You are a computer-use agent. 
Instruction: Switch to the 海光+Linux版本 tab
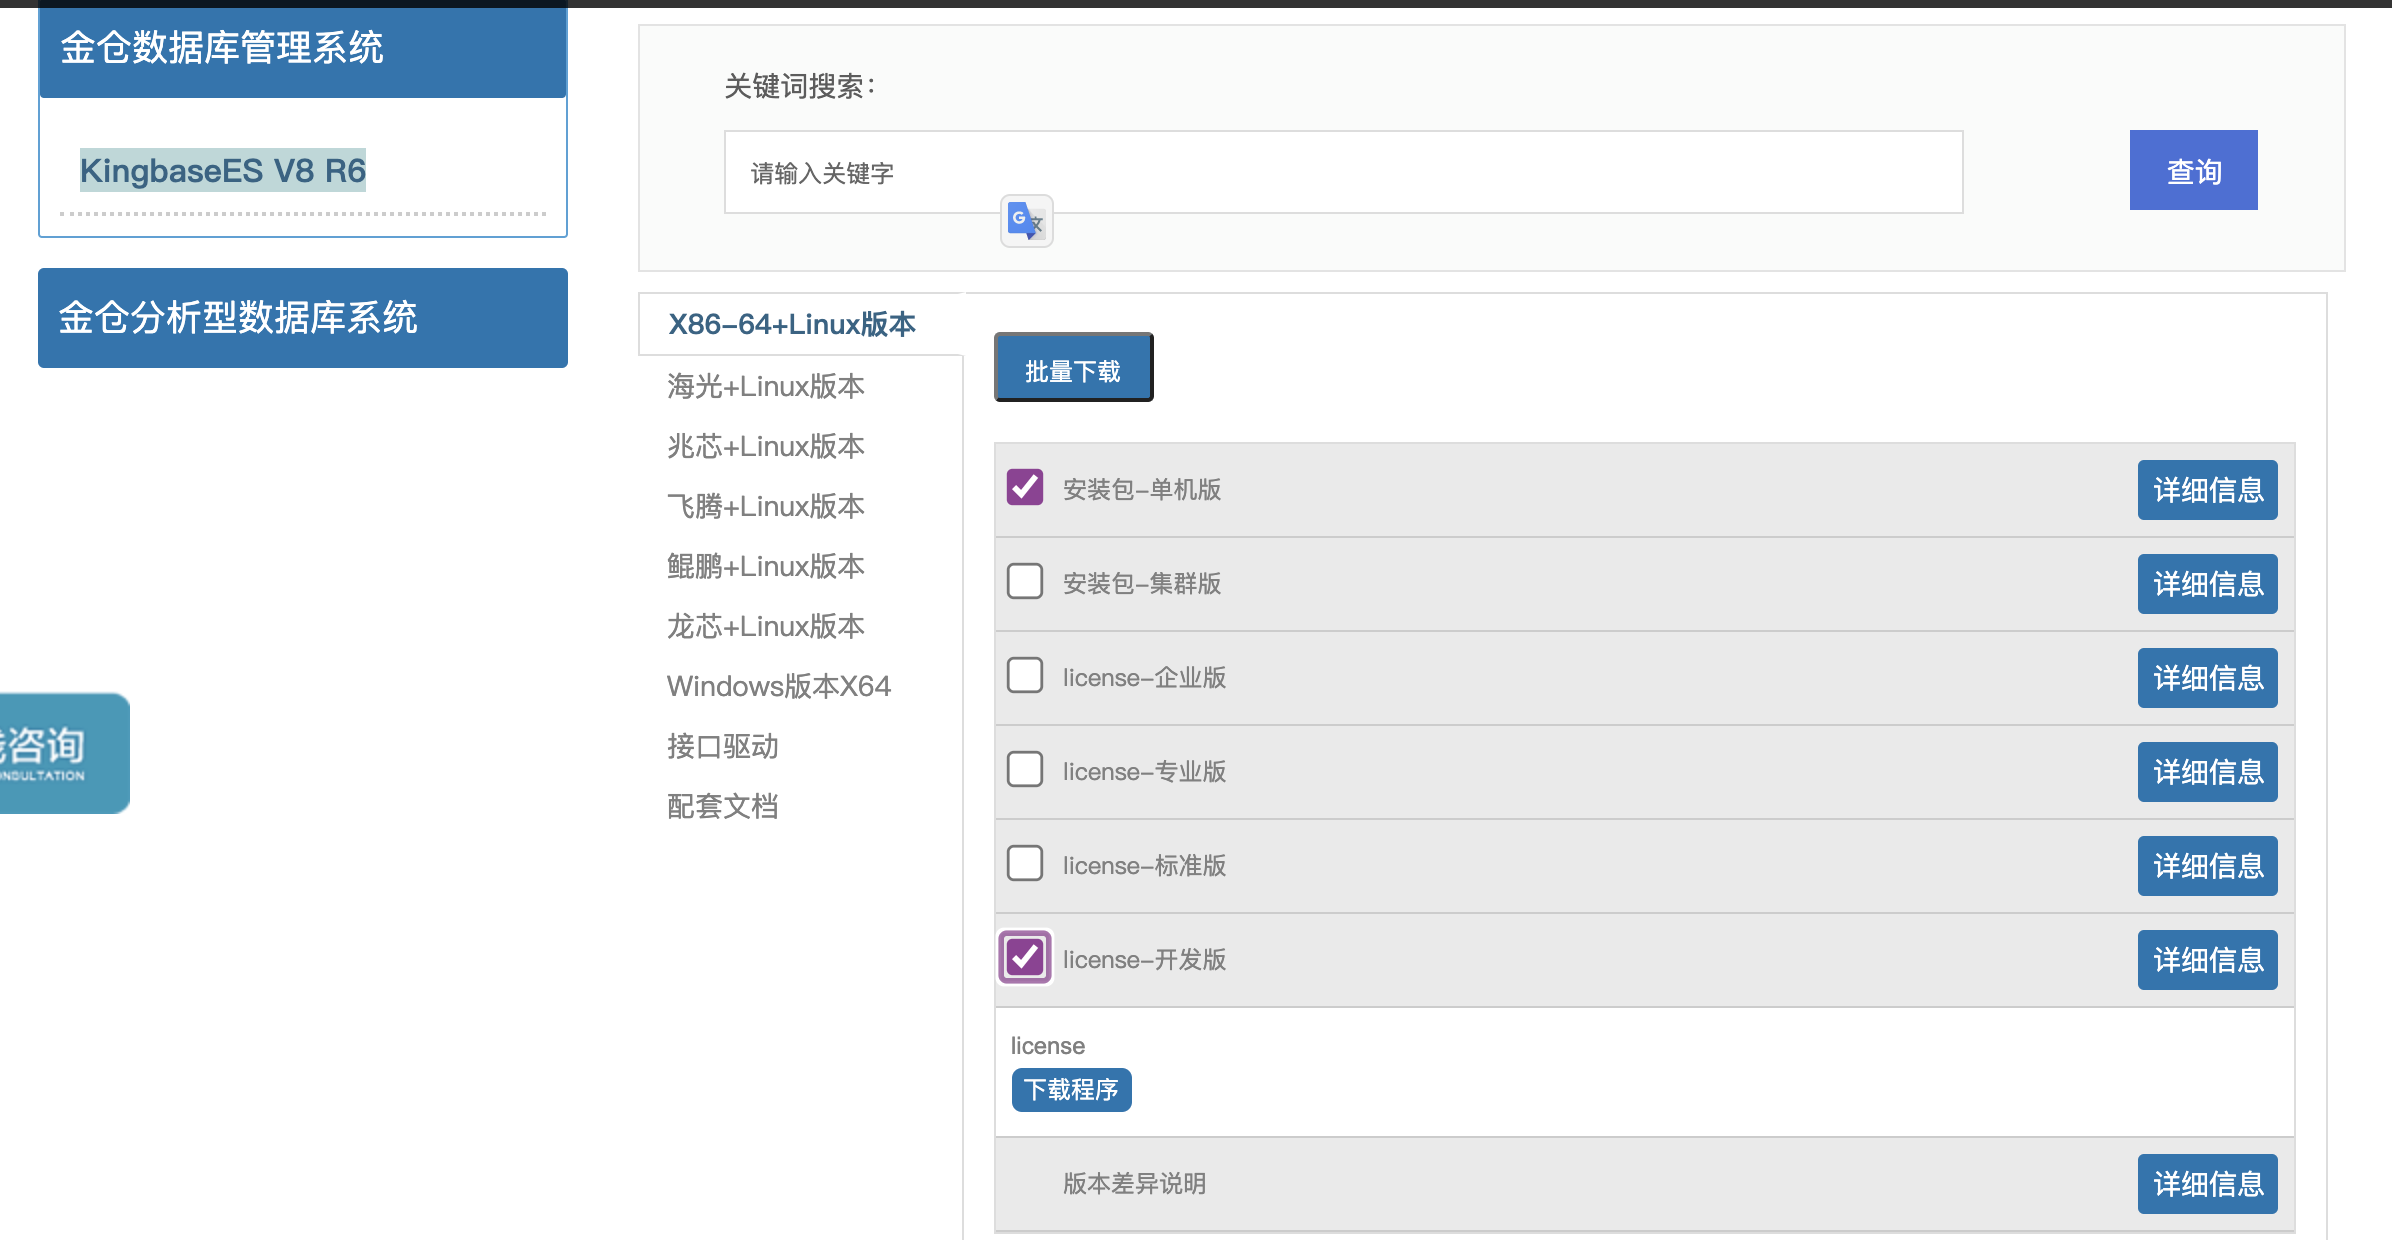point(764,387)
